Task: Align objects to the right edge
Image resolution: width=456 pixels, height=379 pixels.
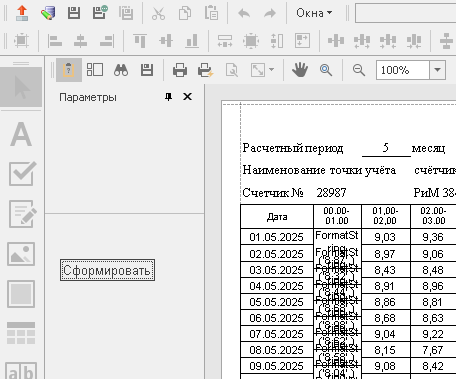Action: tap(107, 41)
